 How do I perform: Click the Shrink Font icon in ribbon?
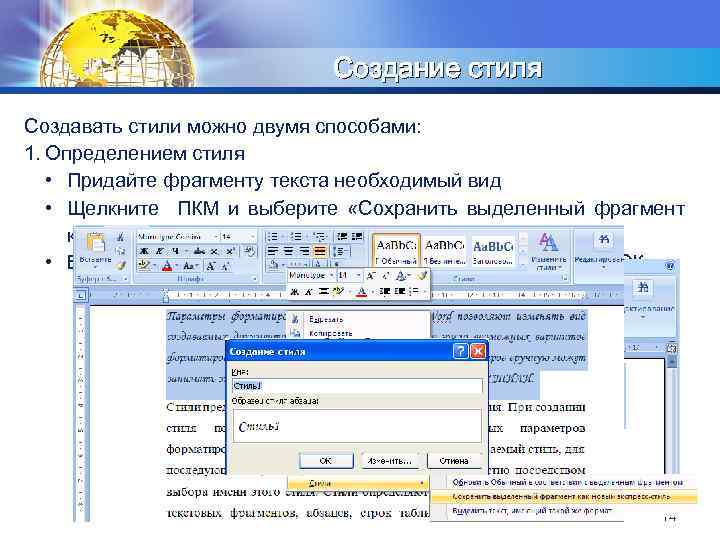coord(225,265)
